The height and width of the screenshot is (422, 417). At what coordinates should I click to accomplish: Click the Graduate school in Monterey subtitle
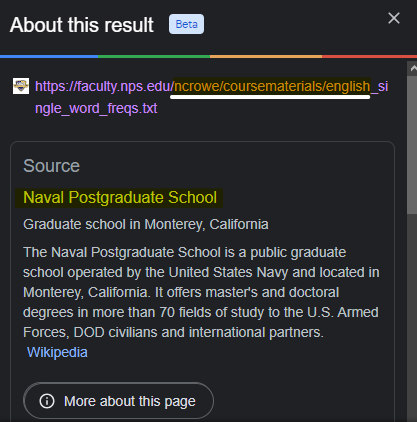(x=146, y=224)
